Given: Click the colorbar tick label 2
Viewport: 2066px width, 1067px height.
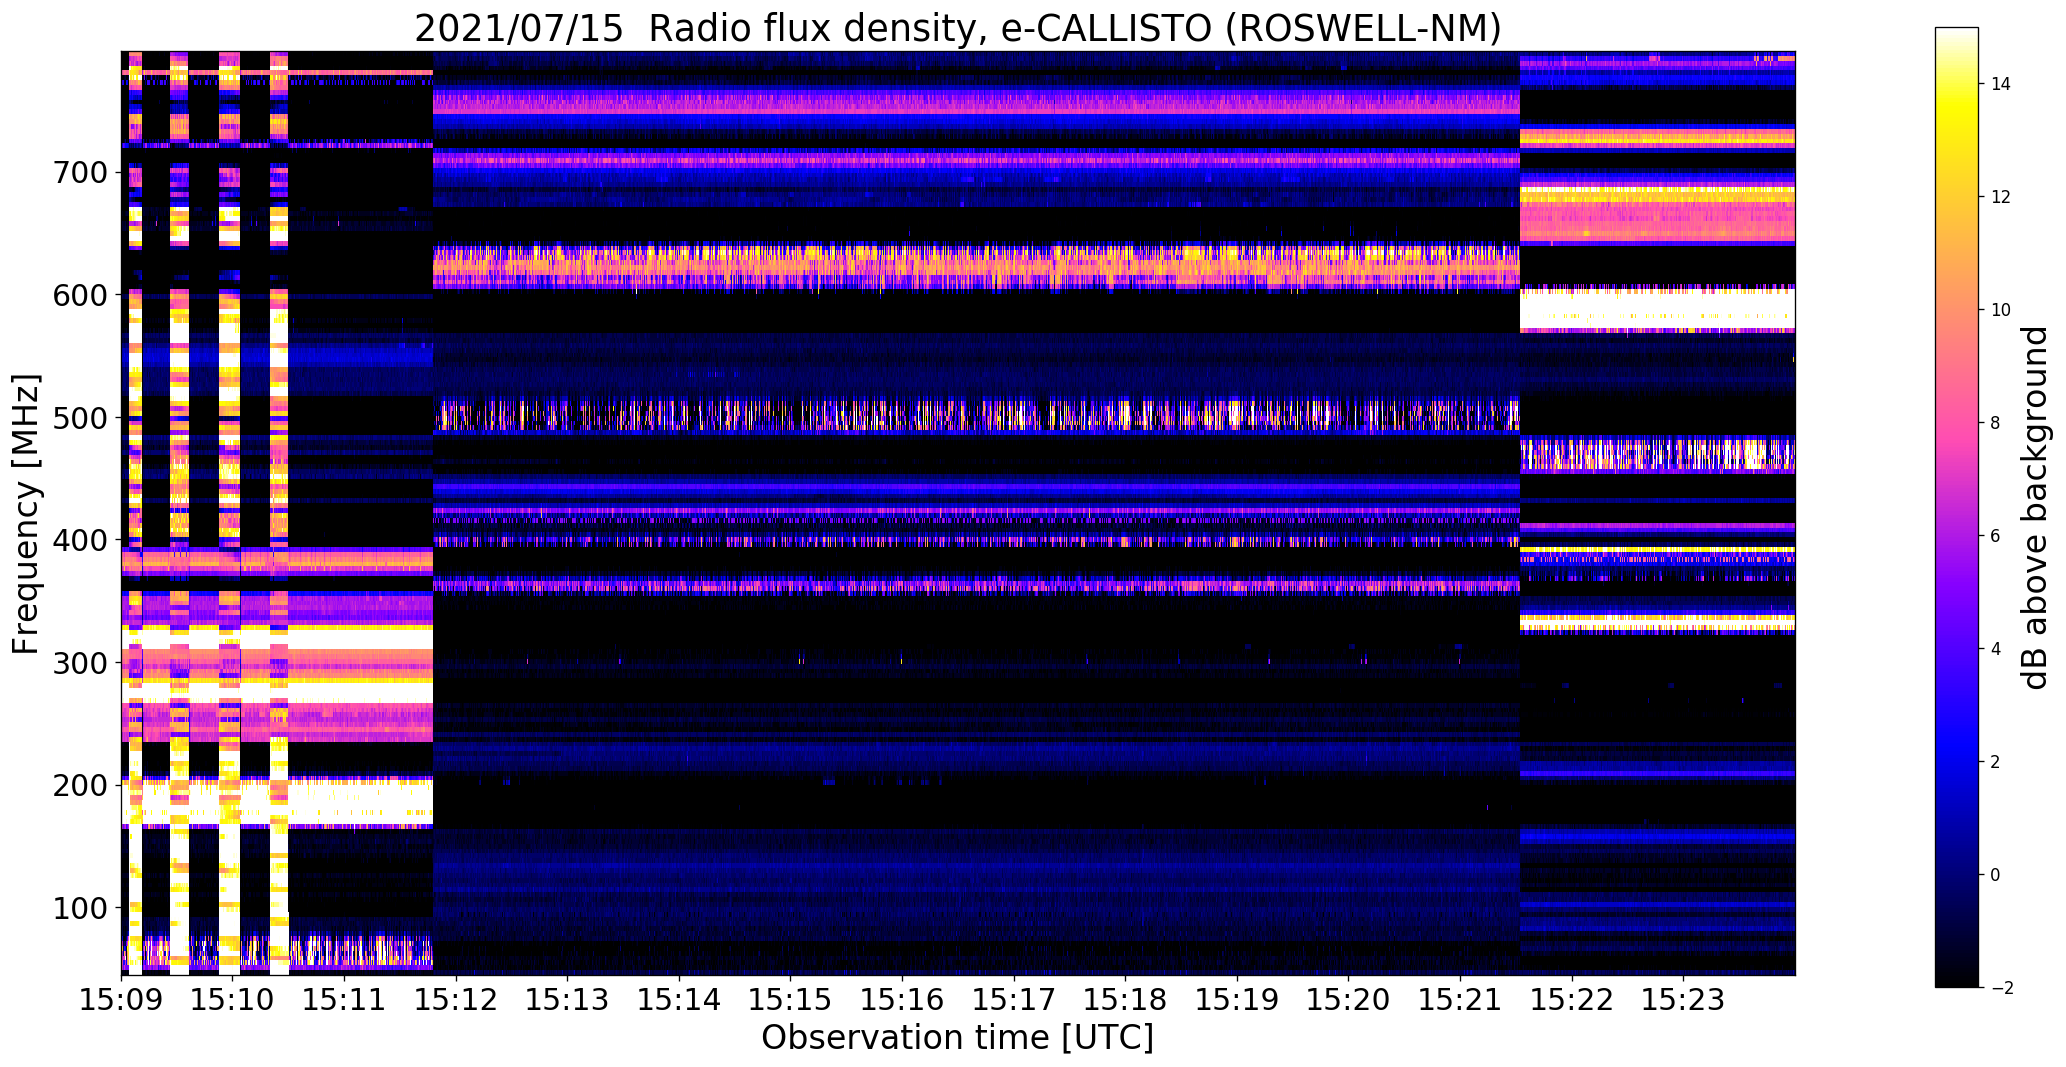Looking at the screenshot, I should tap(1996, 762).
